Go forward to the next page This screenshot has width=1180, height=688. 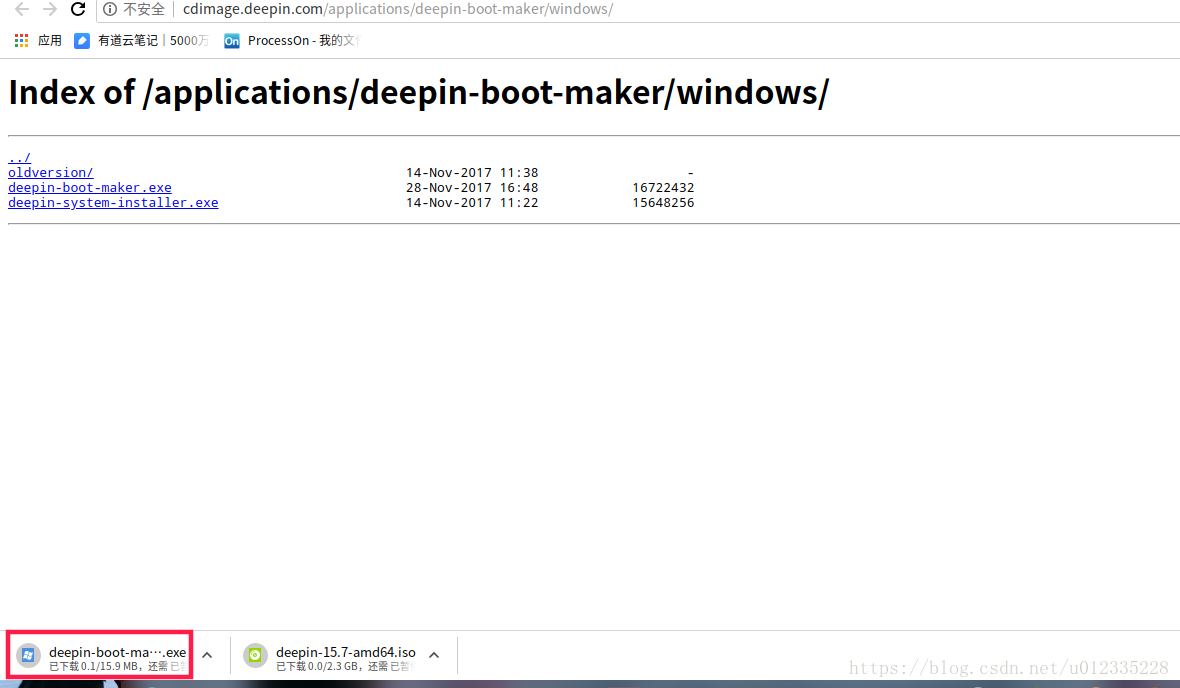tap(50, 9)
